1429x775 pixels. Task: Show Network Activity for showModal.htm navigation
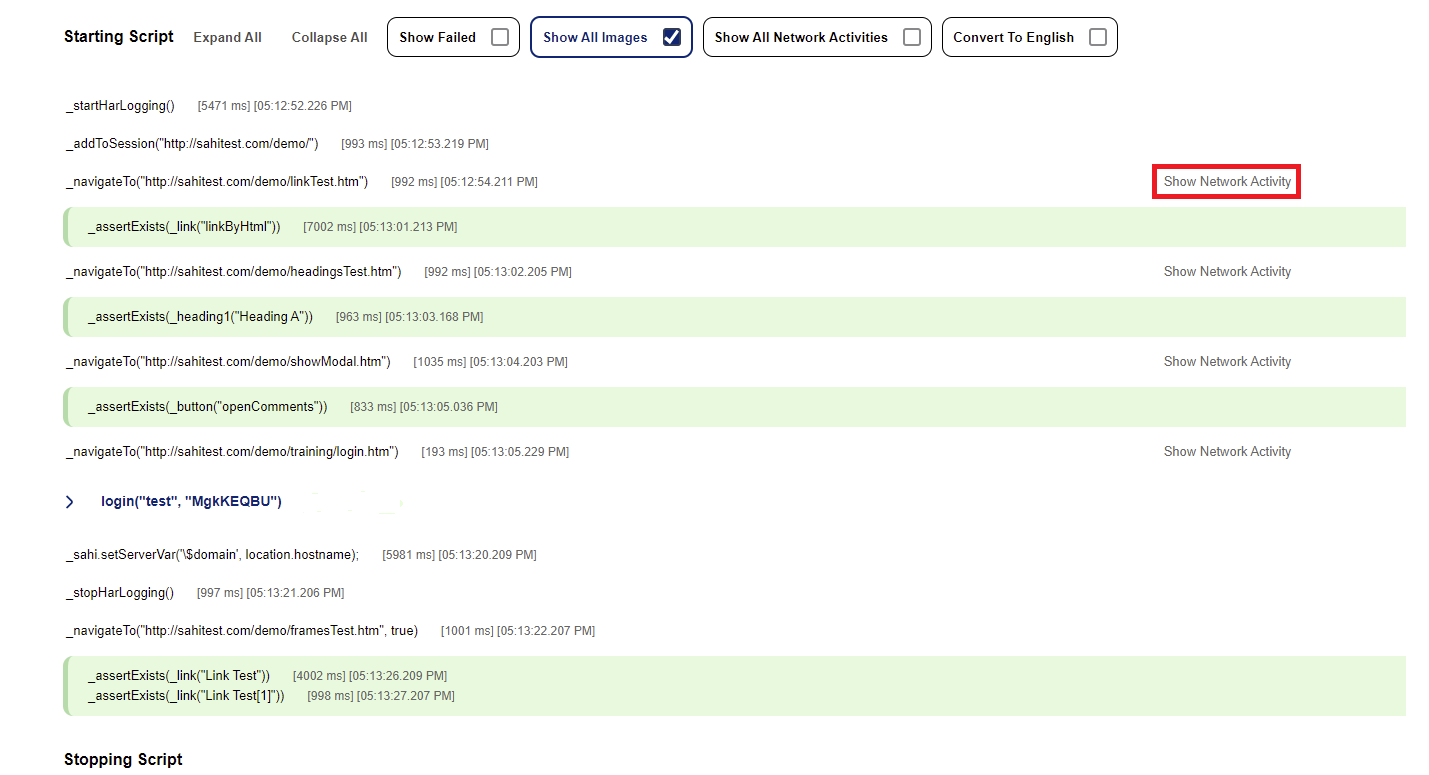coord(1227,362)
